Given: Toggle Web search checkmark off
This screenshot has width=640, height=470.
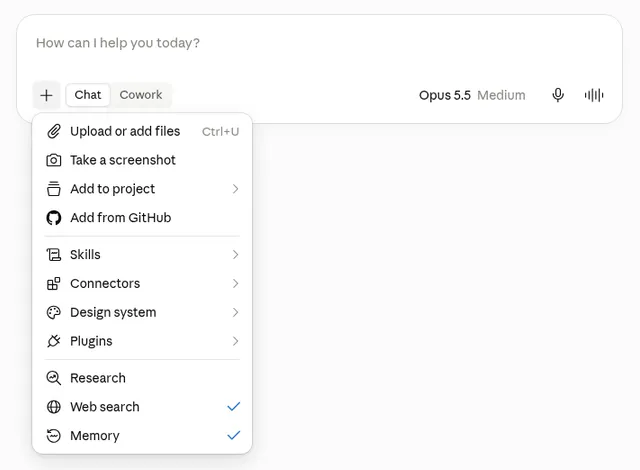Looking at the screenshot, I should pyautogui.click(x=233, y=406).
